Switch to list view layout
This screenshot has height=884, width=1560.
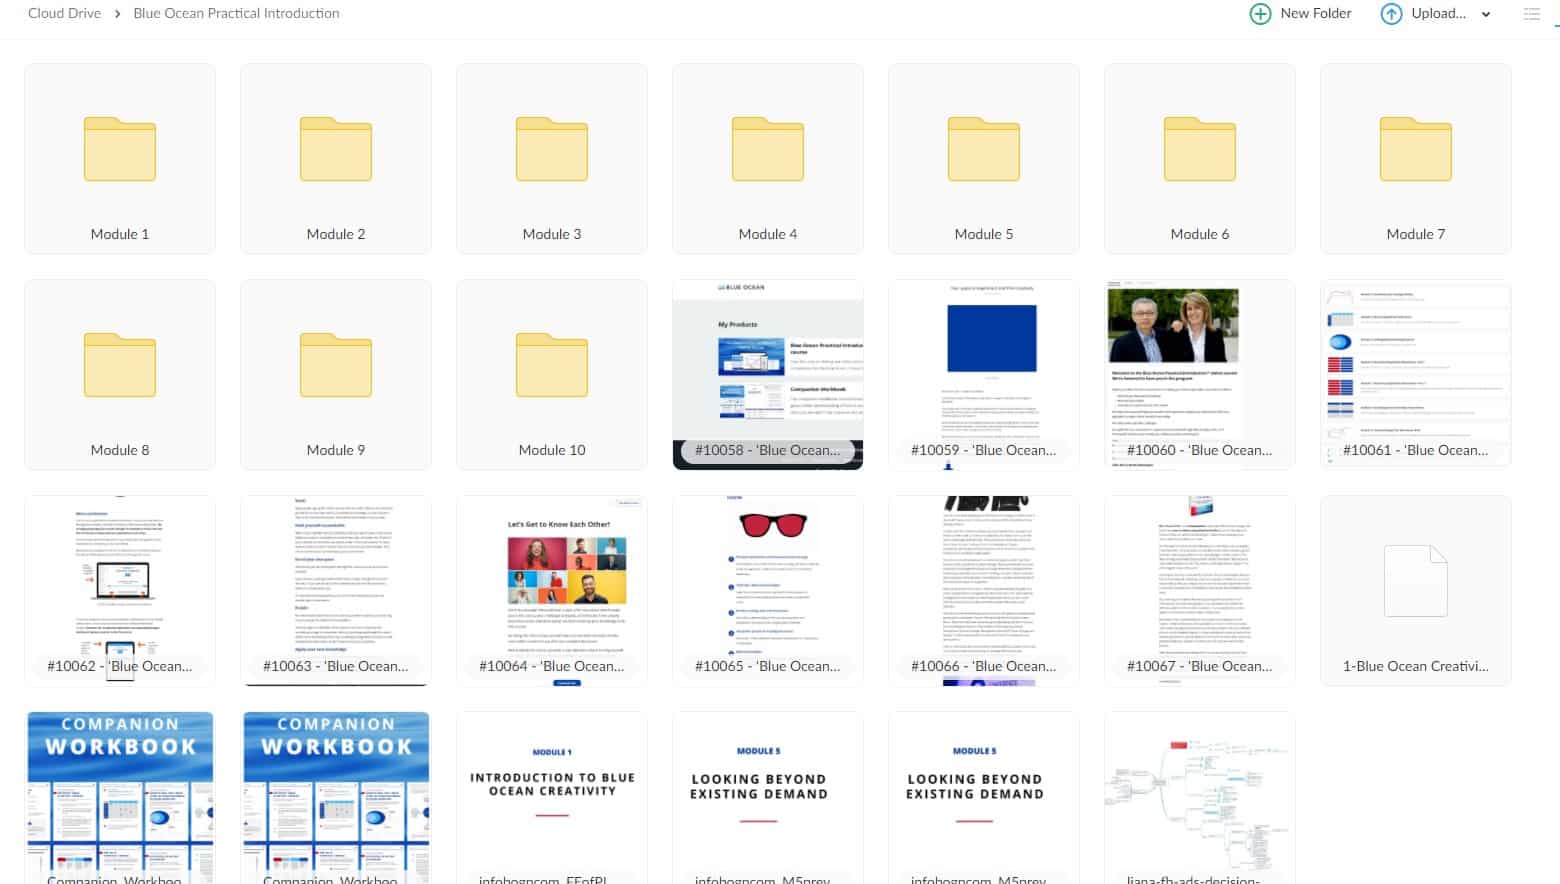[1531, 14]
